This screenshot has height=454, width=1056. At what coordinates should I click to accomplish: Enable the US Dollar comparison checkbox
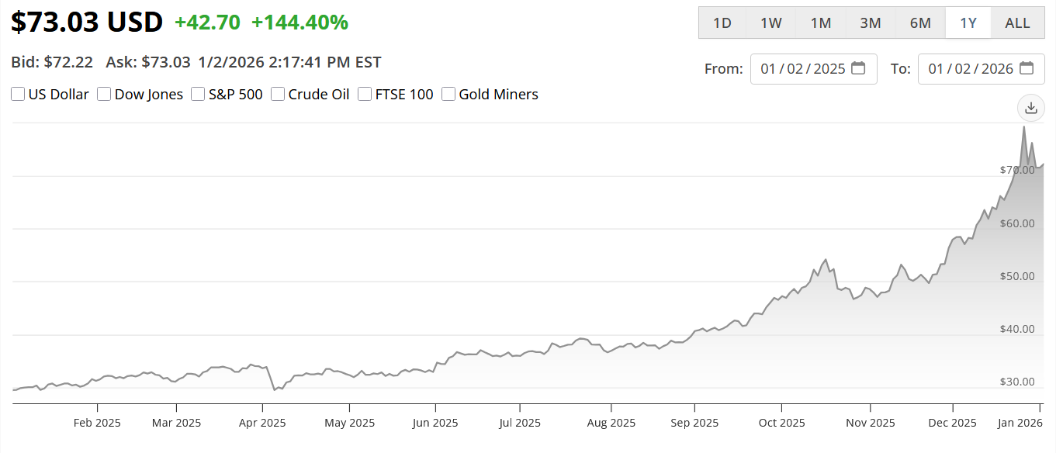(18, 95)
